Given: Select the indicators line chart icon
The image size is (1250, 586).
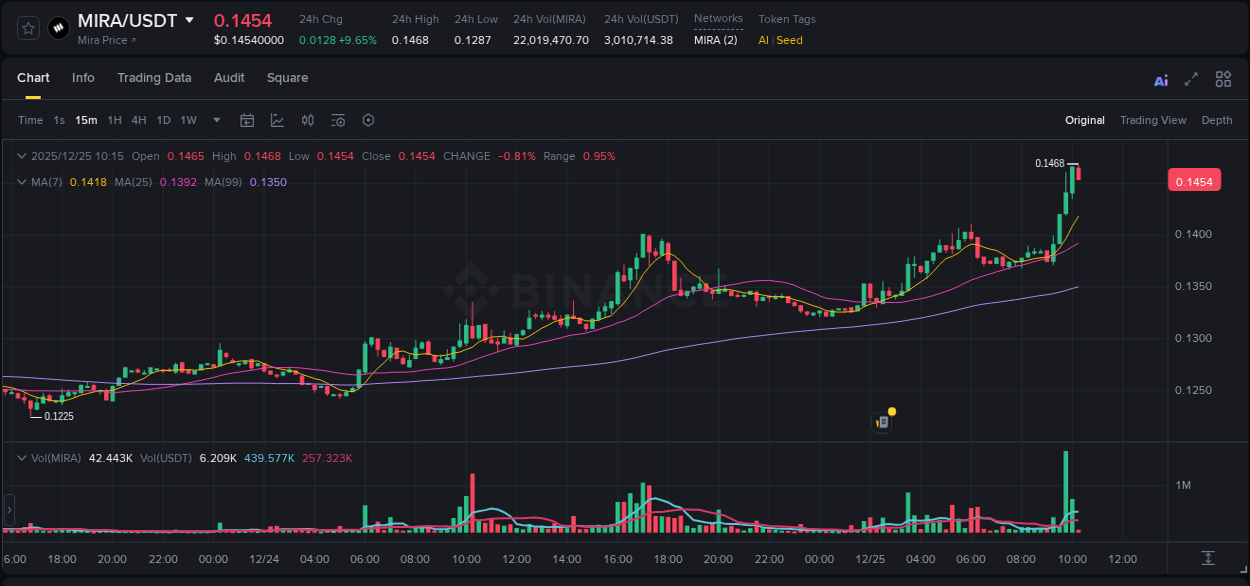Looking at the screenshot, I should tap(277, 120).
